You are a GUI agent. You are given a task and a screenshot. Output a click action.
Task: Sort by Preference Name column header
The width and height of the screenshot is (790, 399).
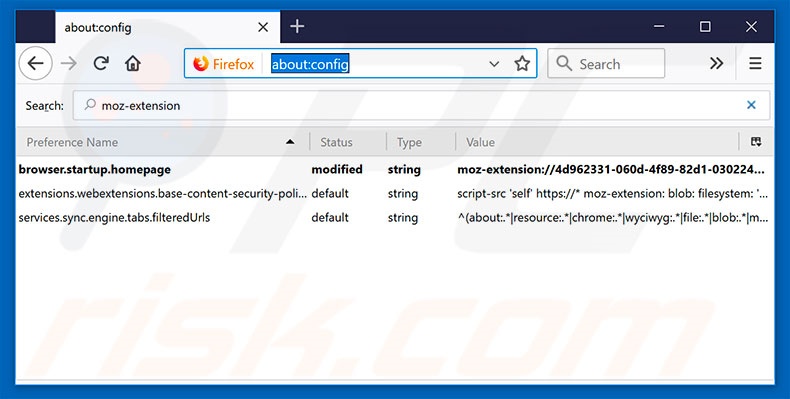point(162,142)
